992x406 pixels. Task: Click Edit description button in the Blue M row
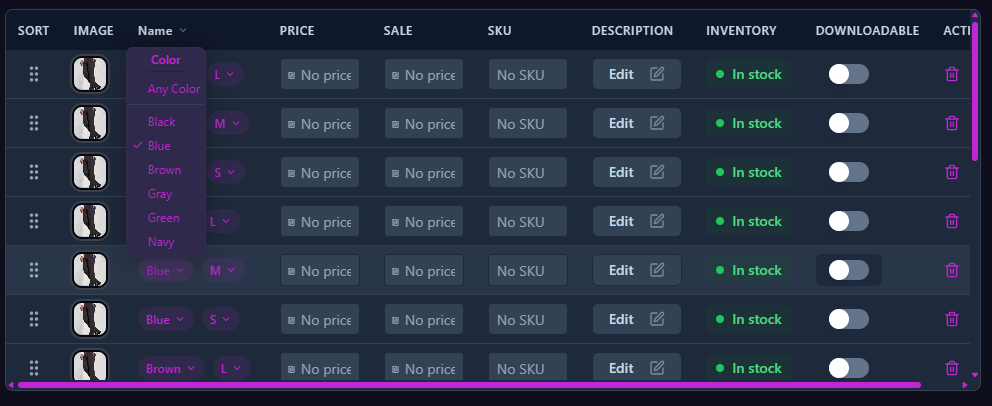tap(636, 270)
